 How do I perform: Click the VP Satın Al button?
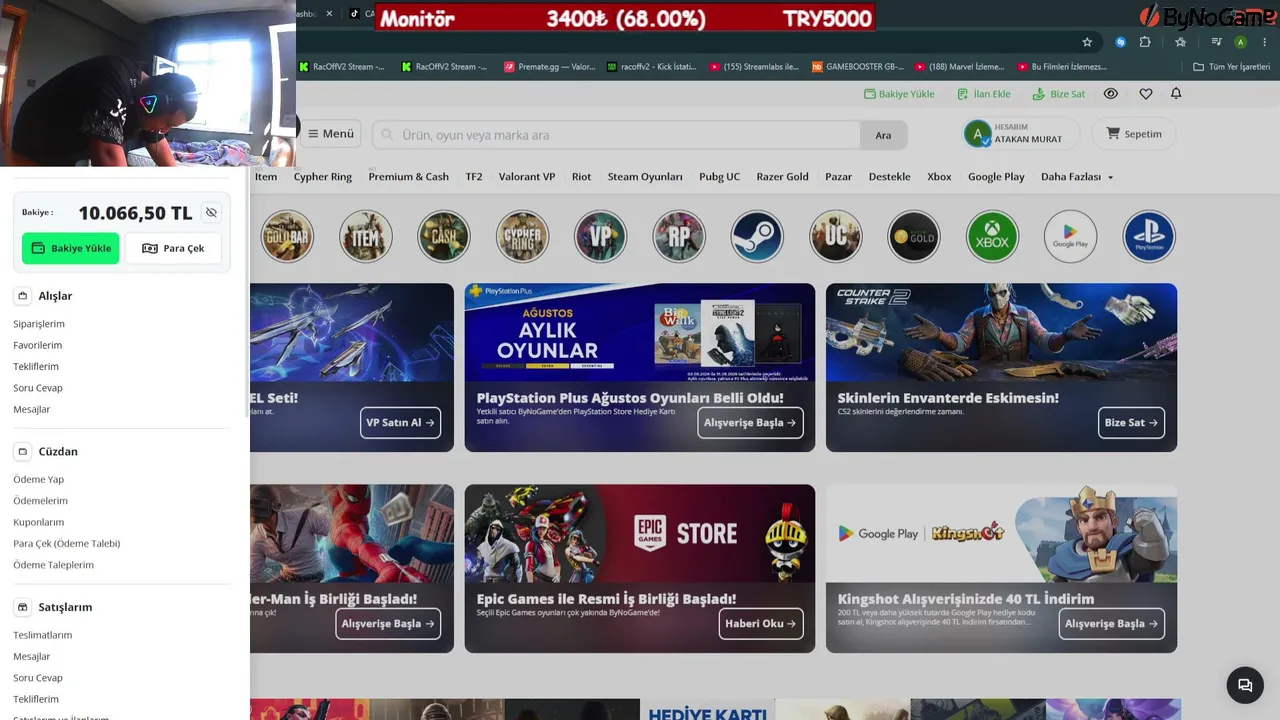[x=401, y=423]
